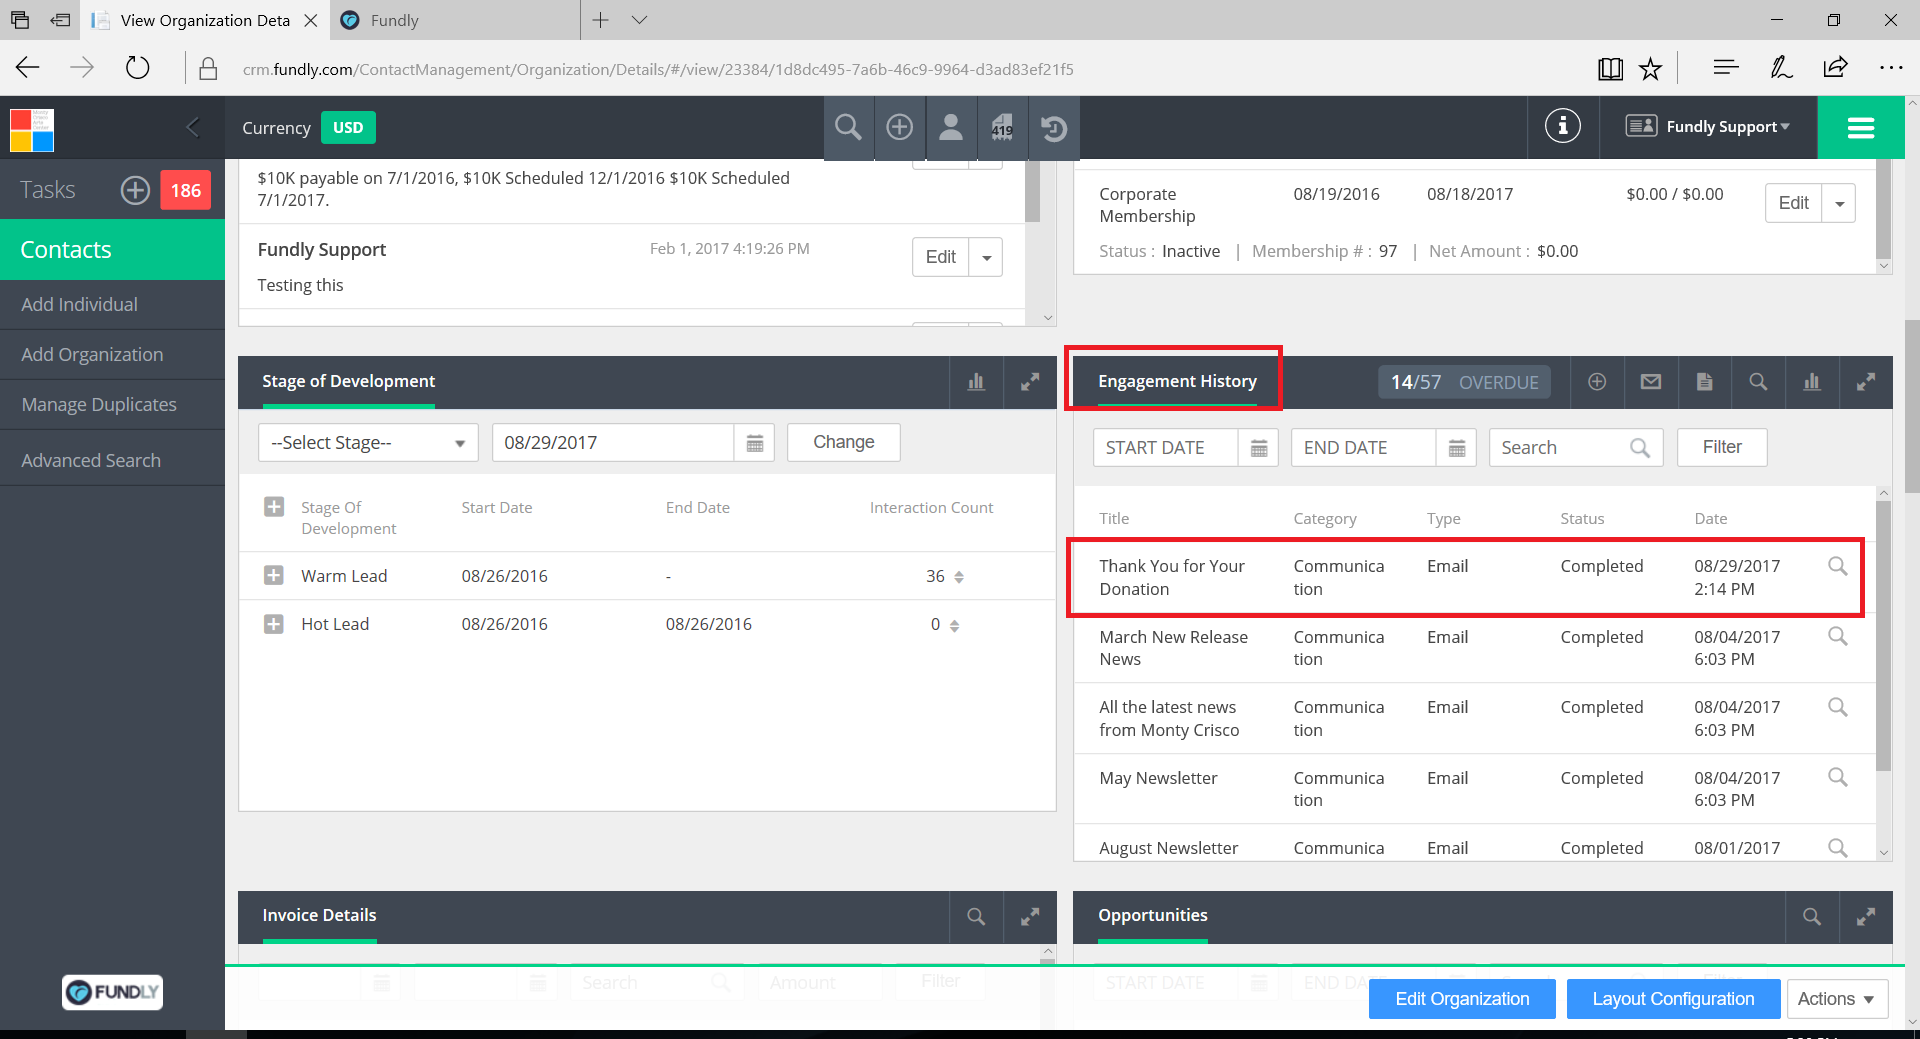
Task: Open Actions dropdown at bottom right
Action: [x=1837, y=999]
